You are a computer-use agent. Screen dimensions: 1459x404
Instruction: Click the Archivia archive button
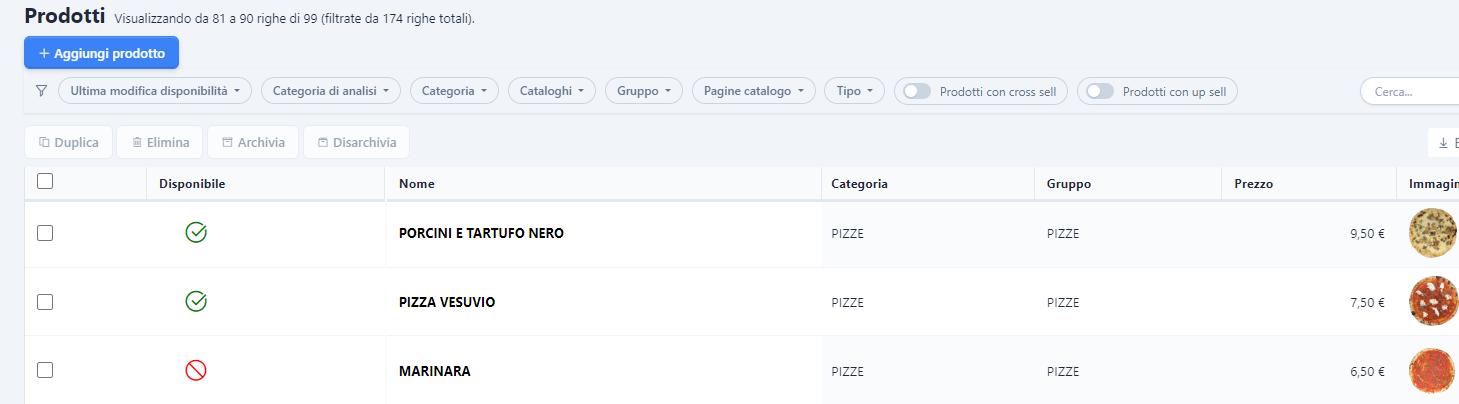[253, 142]
